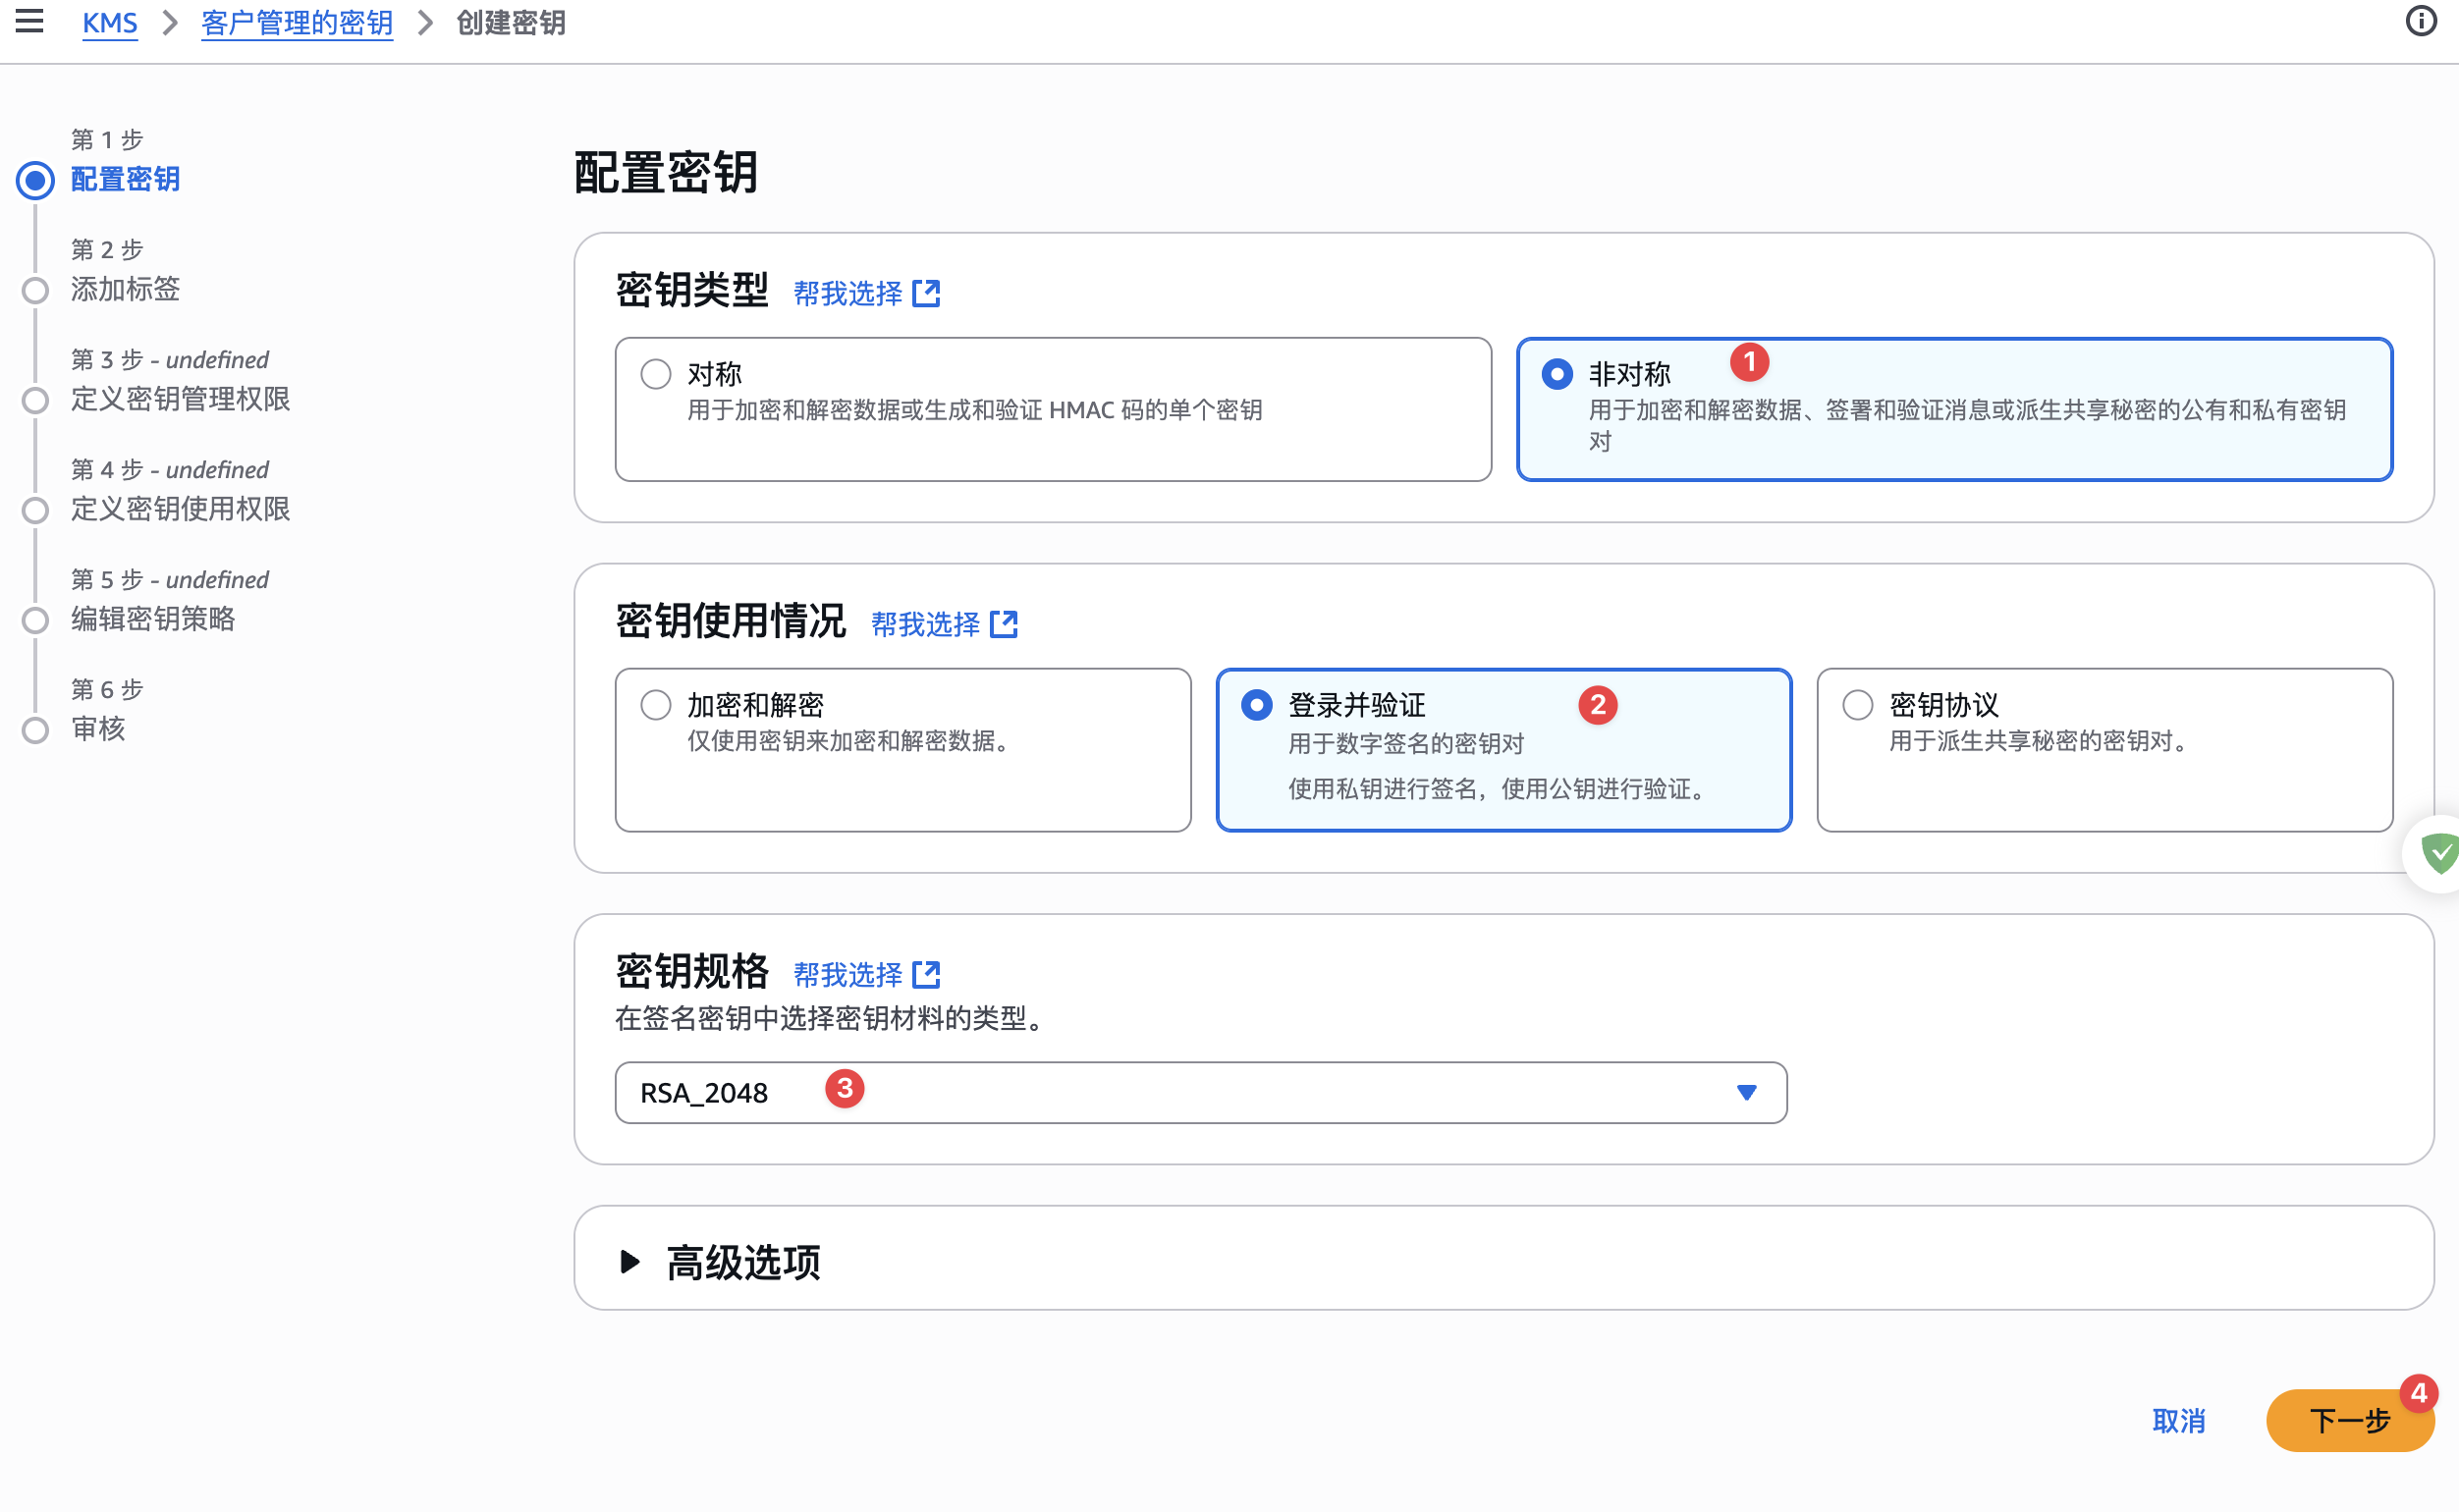
Task: Open the RSA_2048 key spec dropdown
Action: [x=1200, y=1092]
